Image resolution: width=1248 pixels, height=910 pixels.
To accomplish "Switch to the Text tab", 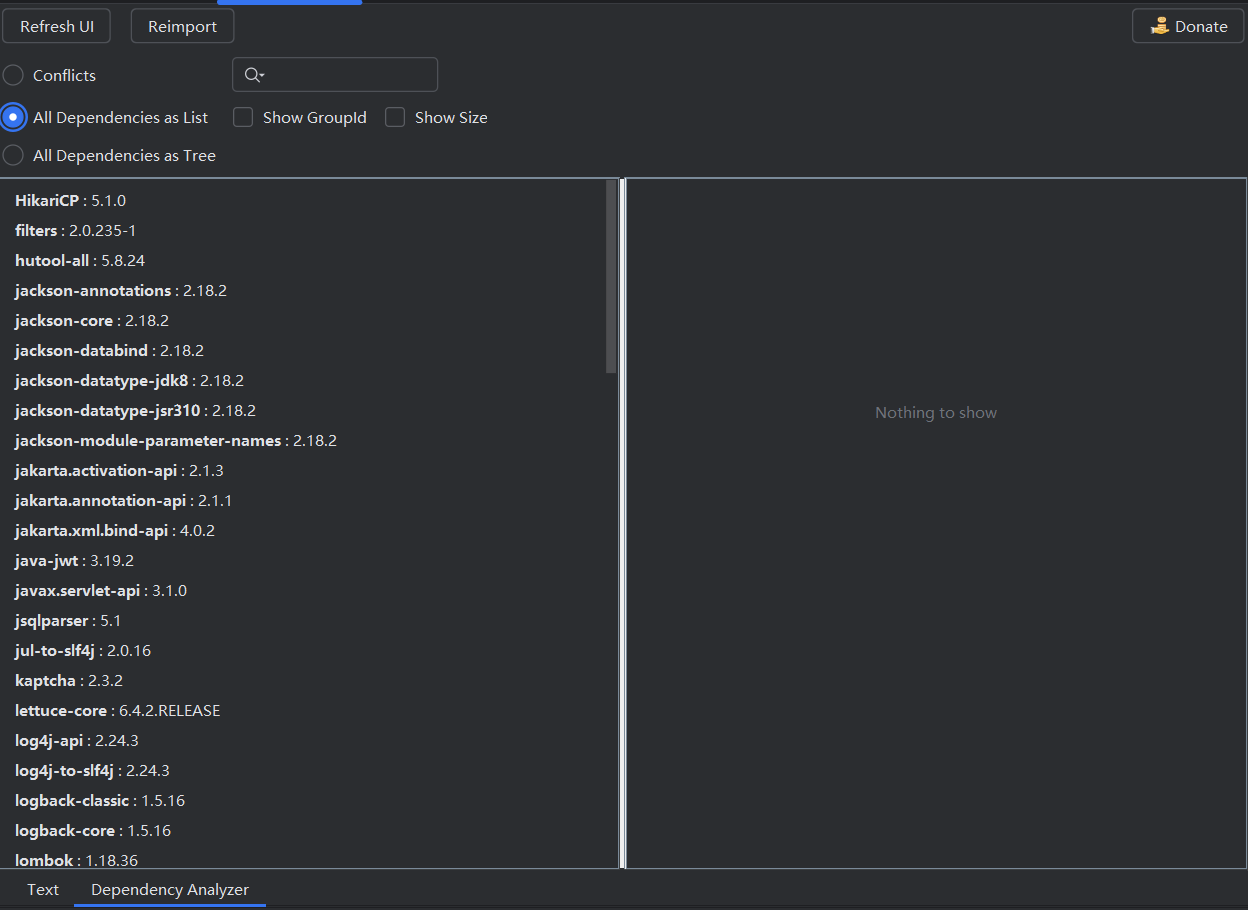I will tap(43, 889).
